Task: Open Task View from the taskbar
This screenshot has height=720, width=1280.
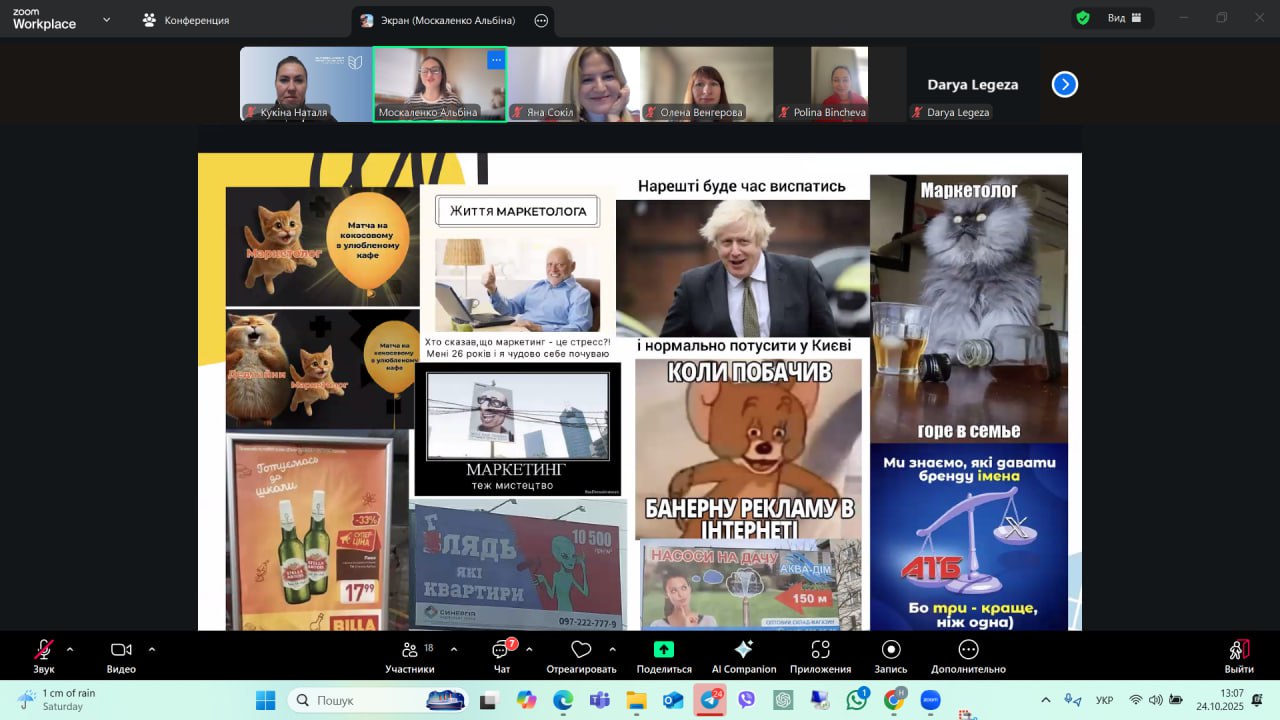Action: pyautogui.click(x=490, y=700)
